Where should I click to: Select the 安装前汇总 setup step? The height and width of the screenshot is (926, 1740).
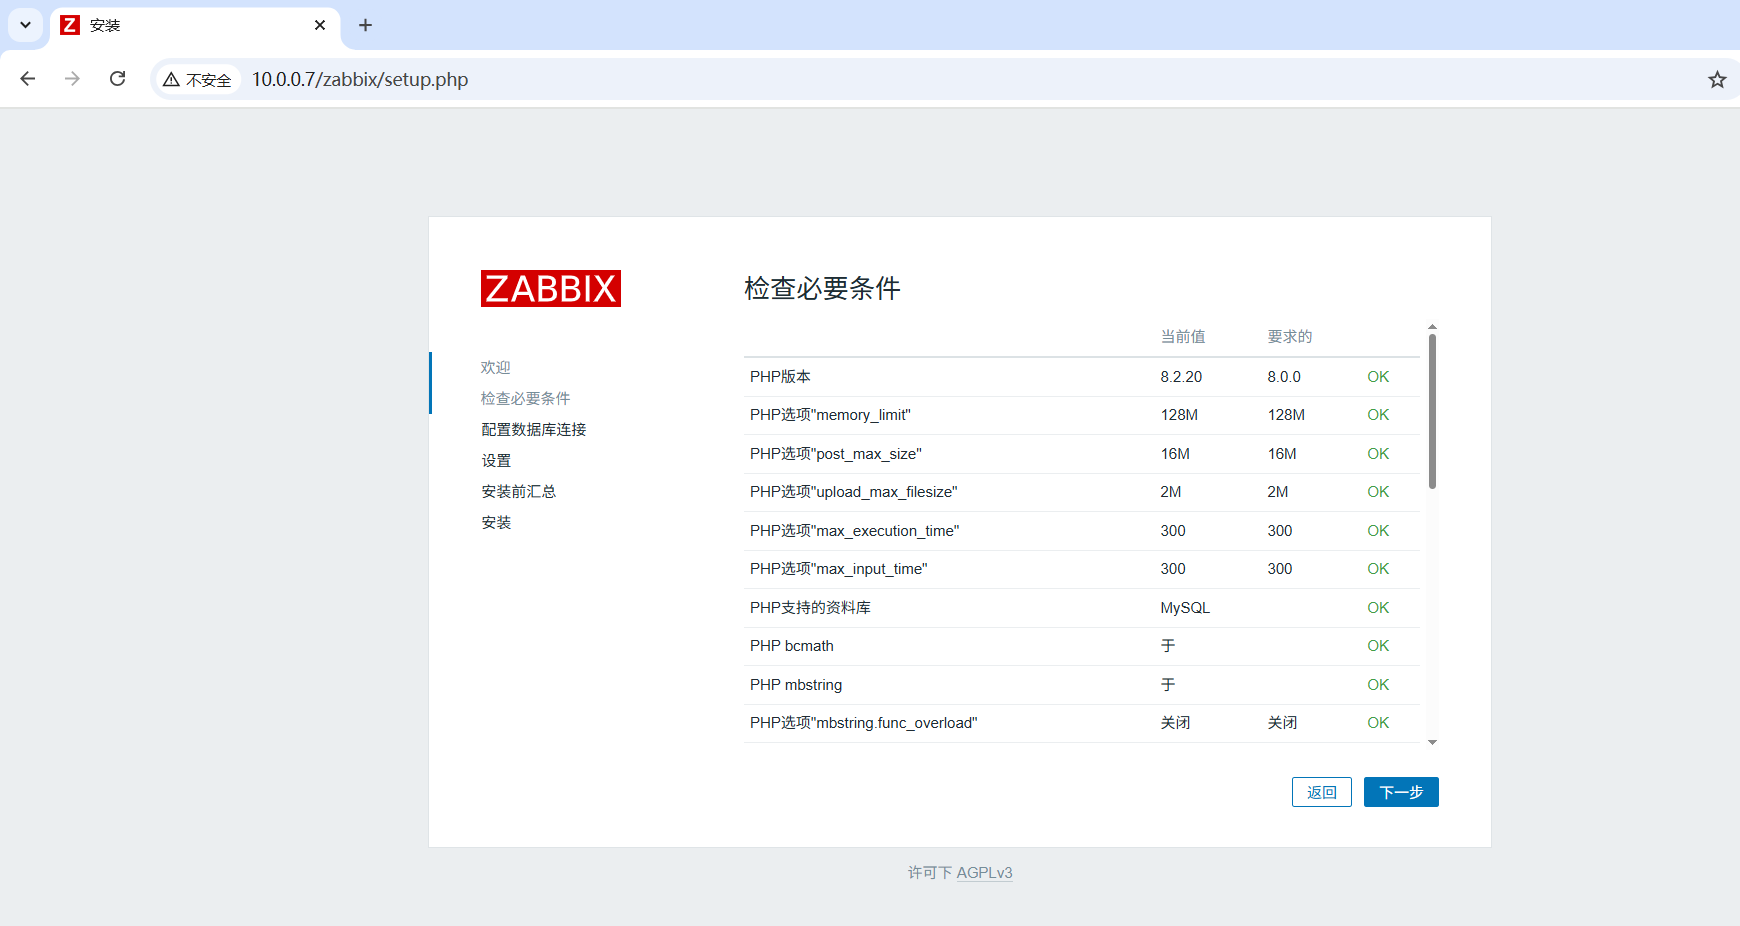click(x=519, y=491)
